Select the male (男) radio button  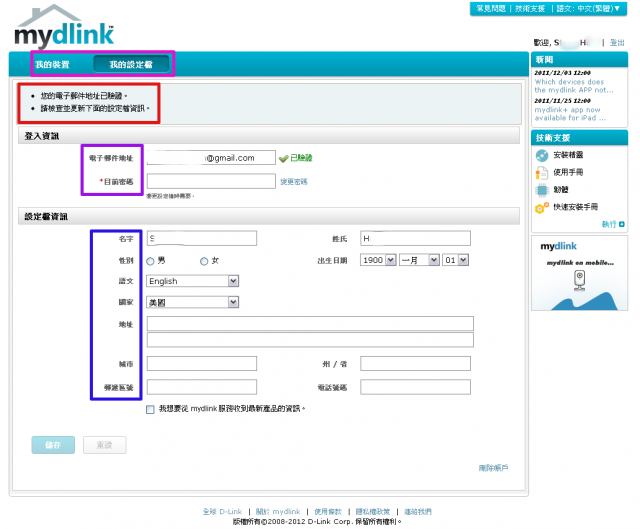(x=150, y=261)
